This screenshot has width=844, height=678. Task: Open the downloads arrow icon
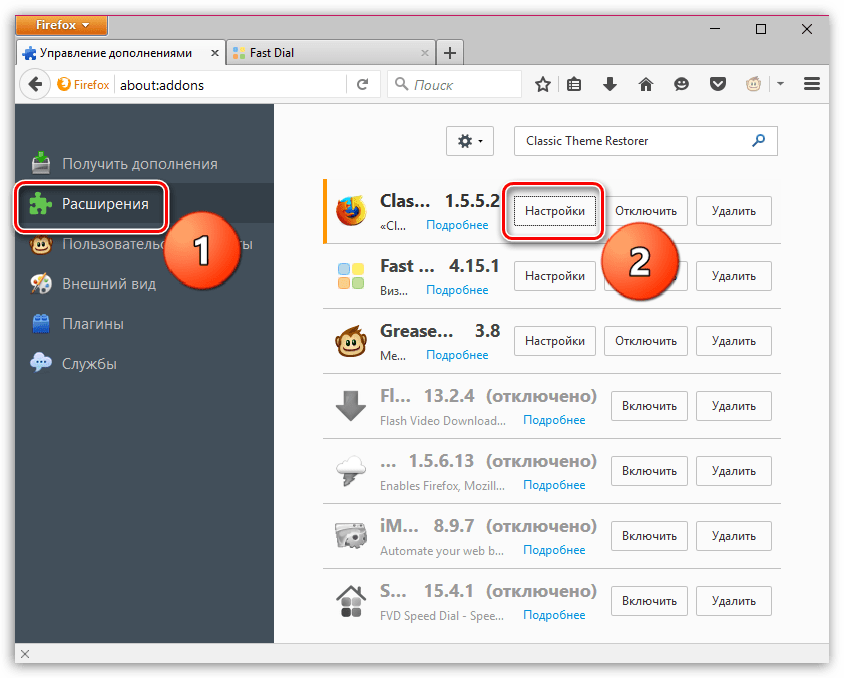pos(609,85)
